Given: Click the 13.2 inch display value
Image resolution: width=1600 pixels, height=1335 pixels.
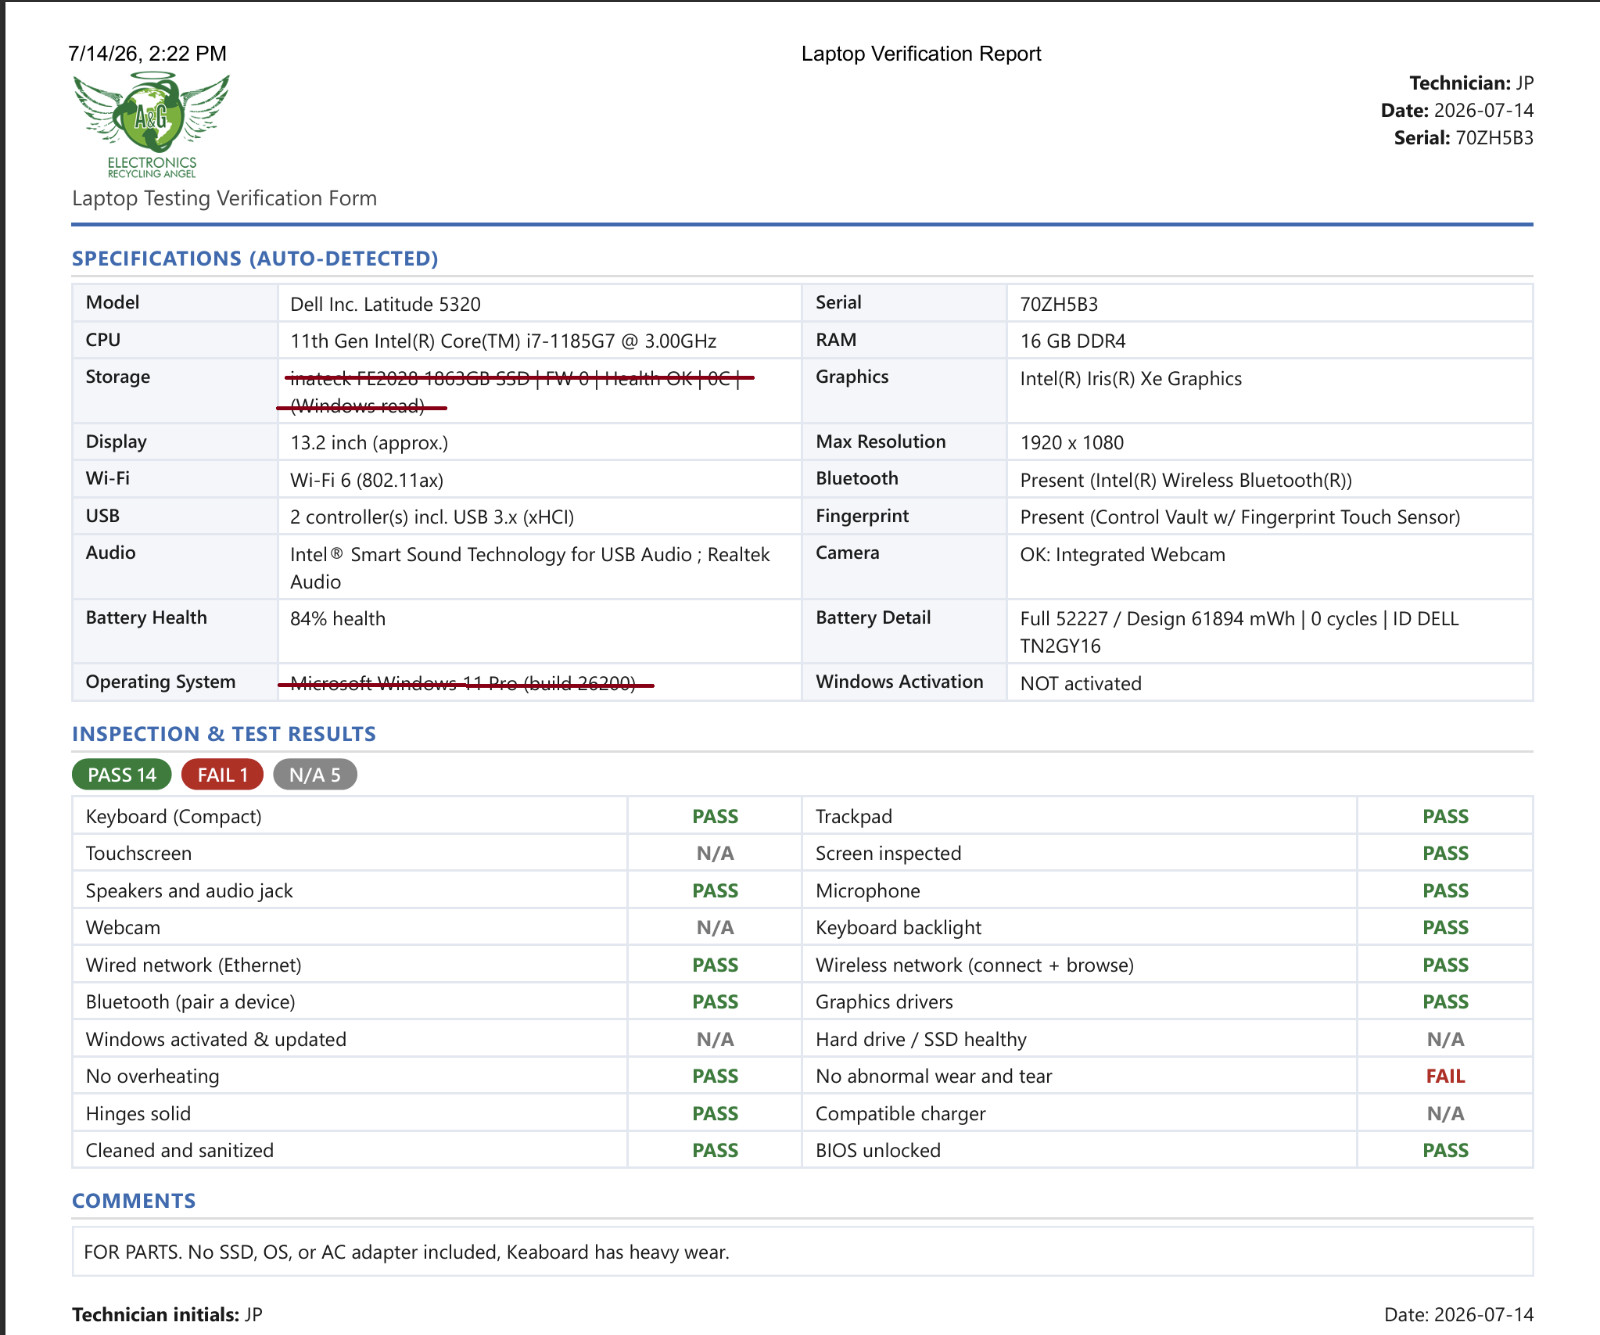Looking at the screenshot, I should coord(369,443).
